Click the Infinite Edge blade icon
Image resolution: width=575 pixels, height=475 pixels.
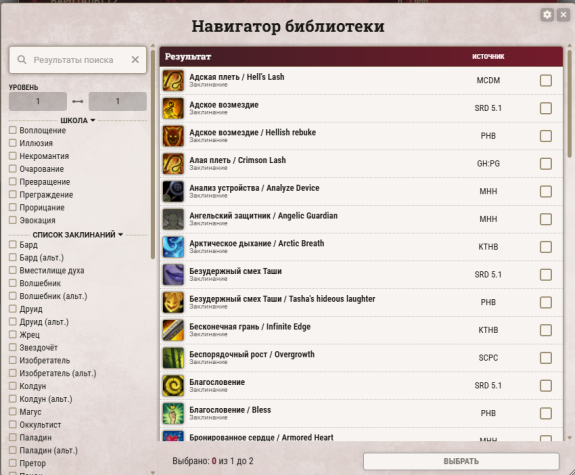point(173,330)
